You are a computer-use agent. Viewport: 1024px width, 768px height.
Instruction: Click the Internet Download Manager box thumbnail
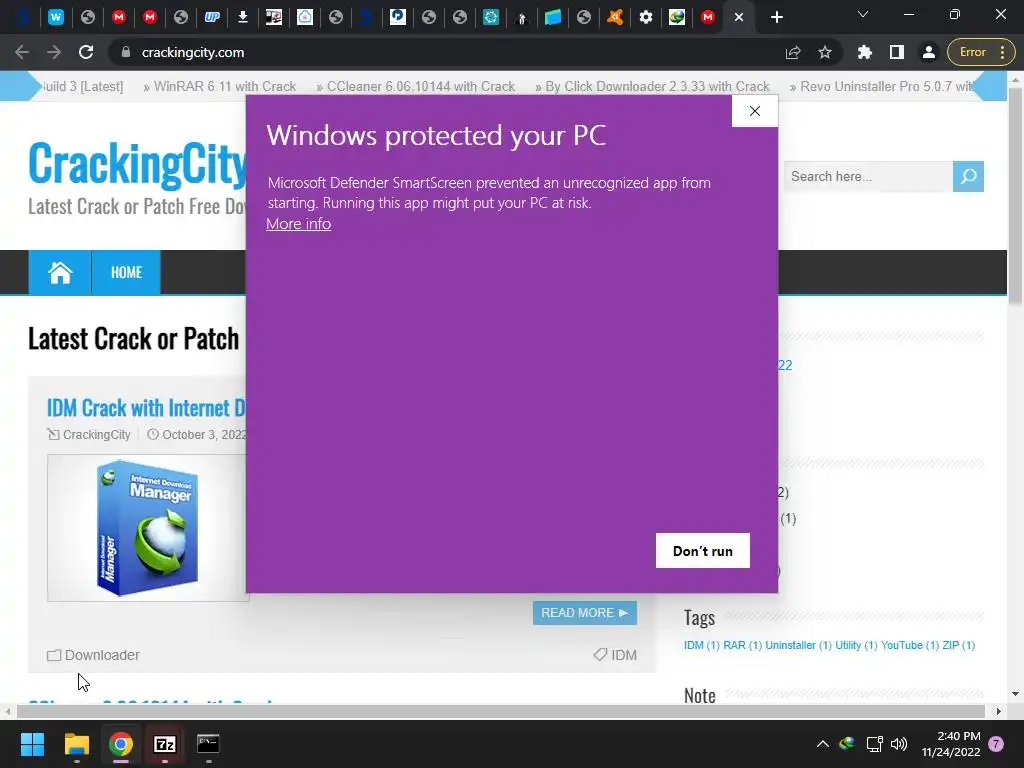[x=148, y=528]
